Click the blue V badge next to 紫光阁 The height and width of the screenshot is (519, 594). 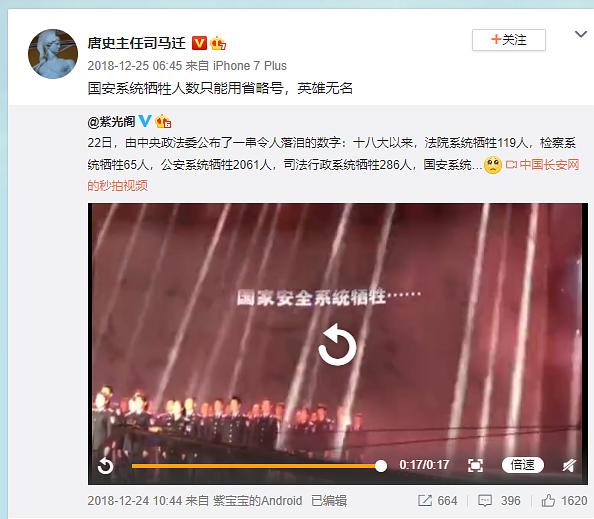145,121
